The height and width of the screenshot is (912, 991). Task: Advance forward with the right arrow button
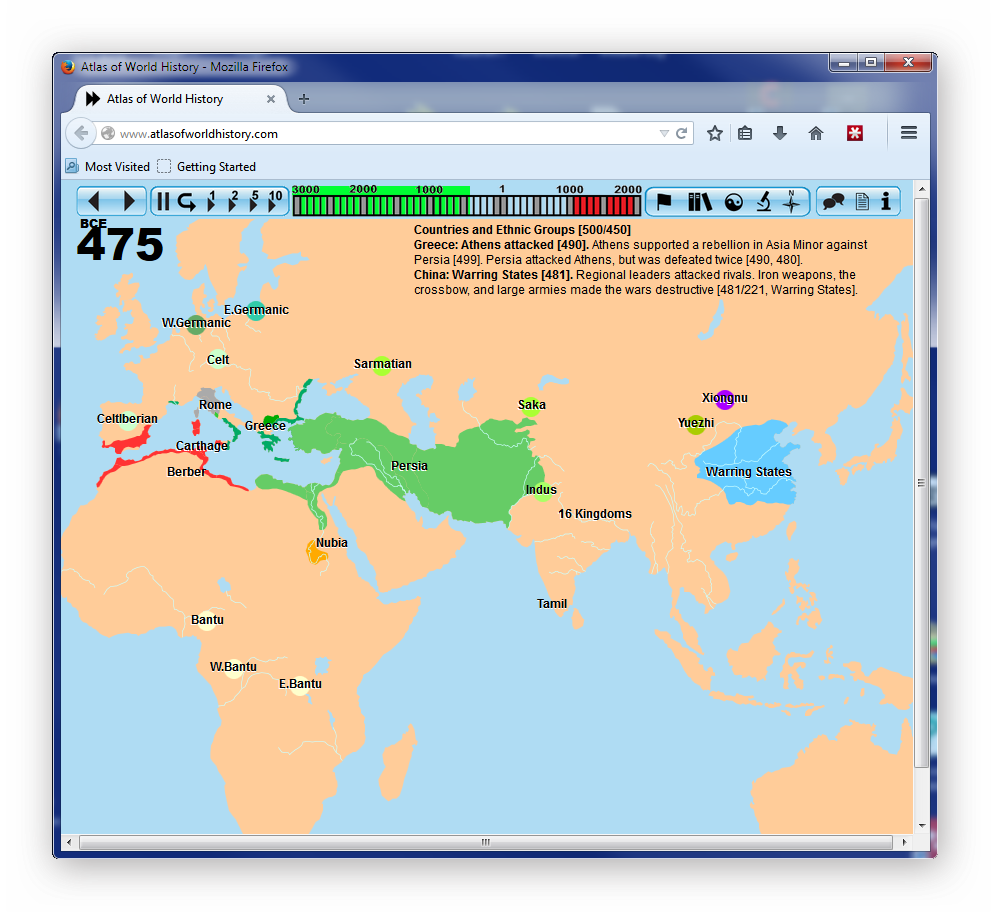(129, 201)
